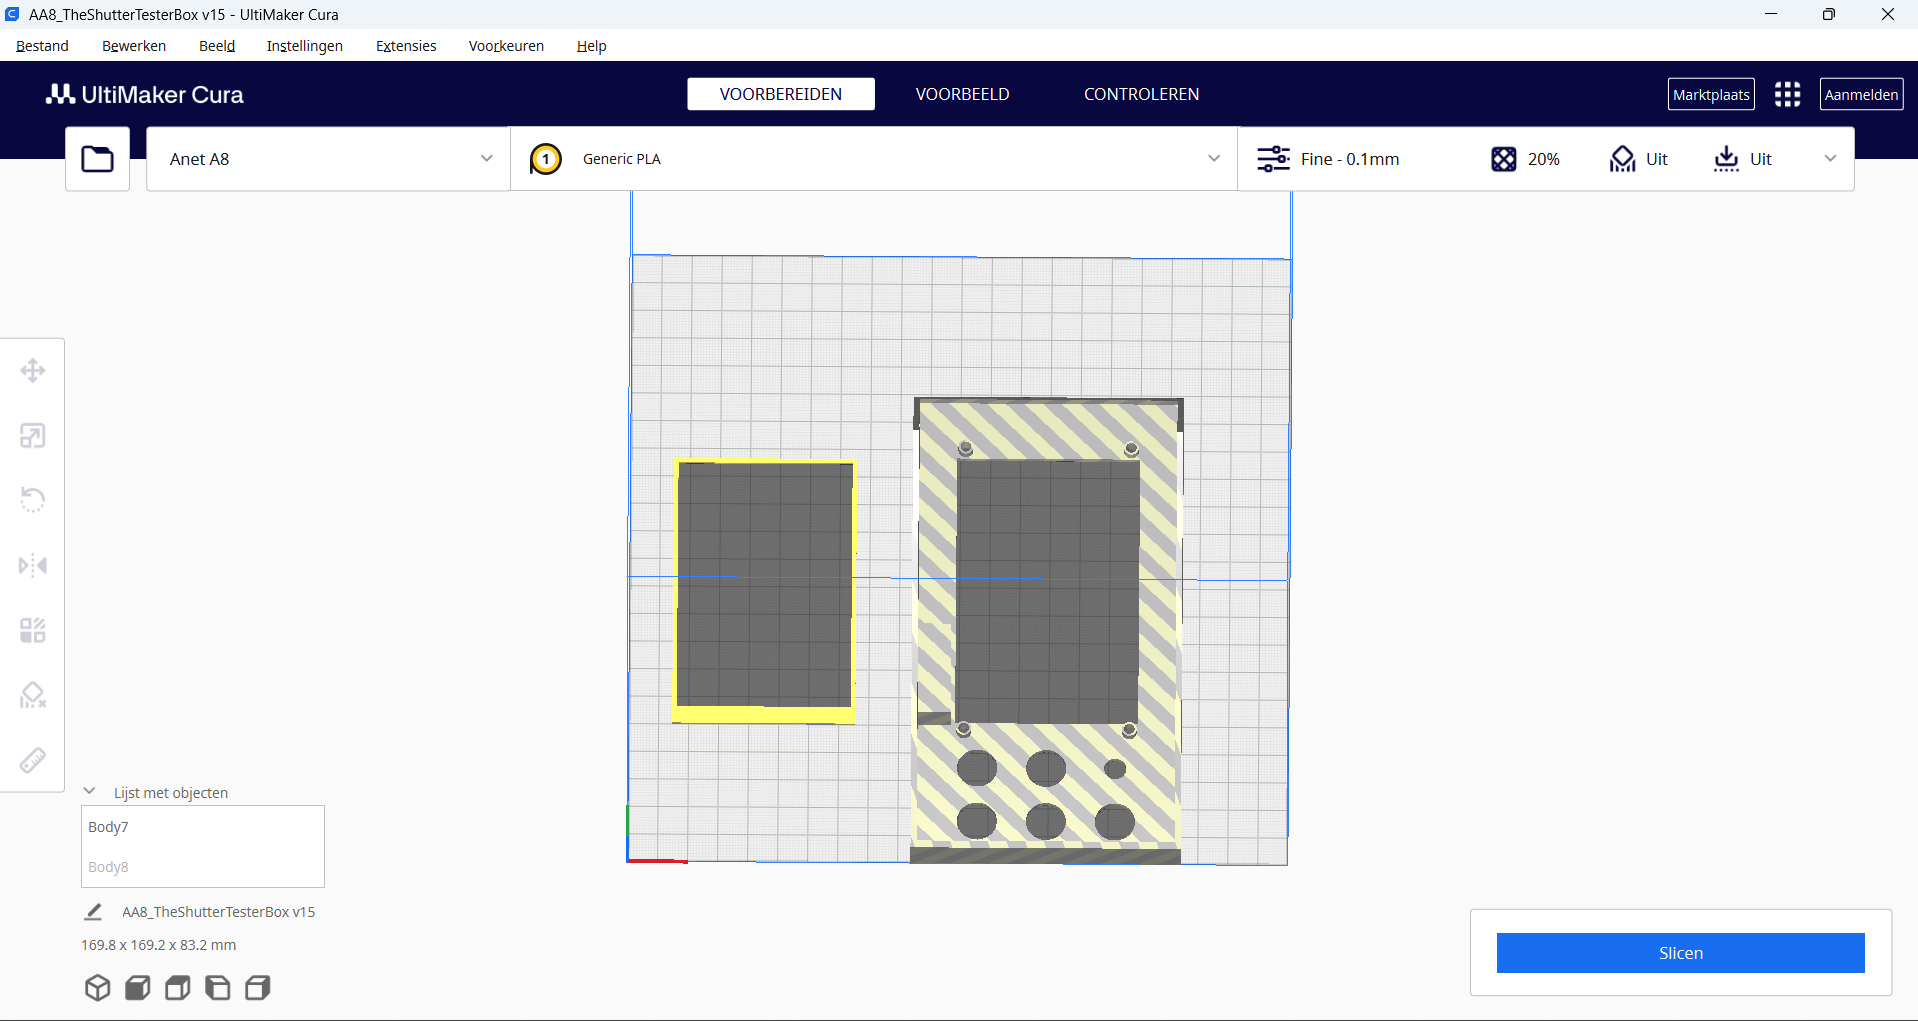The height and width of the screenshot is (1021, 1918).
Task: Open the Generic PLA material dropdown
Action: pos(1213,159)
